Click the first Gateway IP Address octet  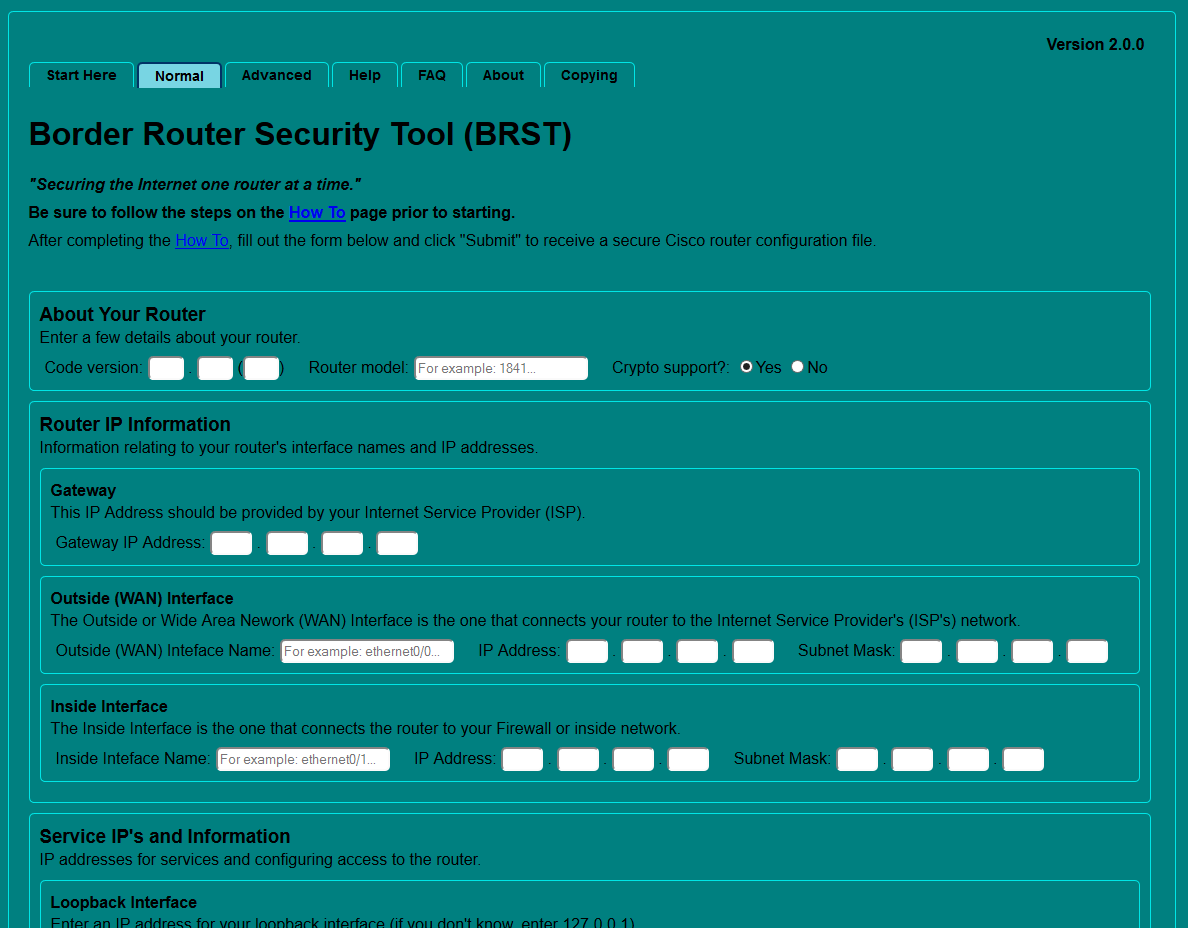click(231, 543)
